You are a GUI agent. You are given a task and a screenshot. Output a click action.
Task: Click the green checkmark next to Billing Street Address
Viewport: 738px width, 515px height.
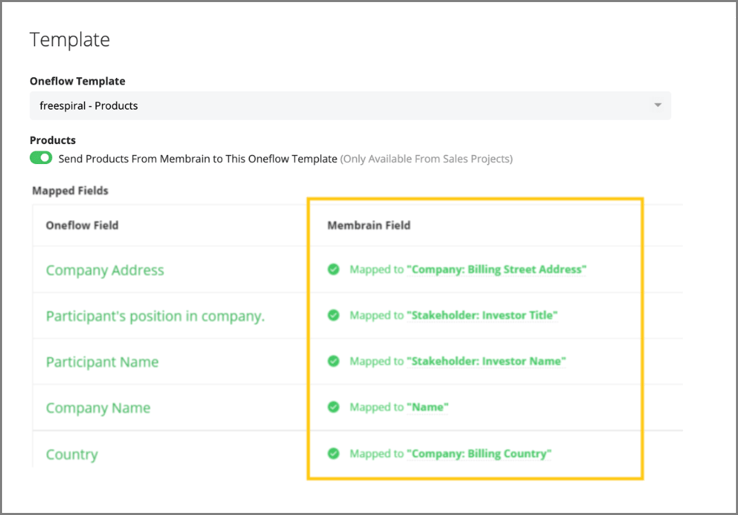(333, 269)
